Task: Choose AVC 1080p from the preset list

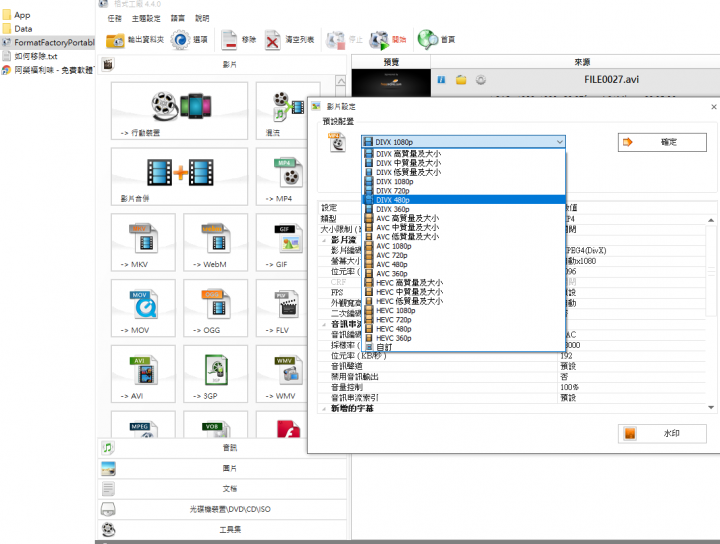Action: pyautogui.click(x=463, y=246)
